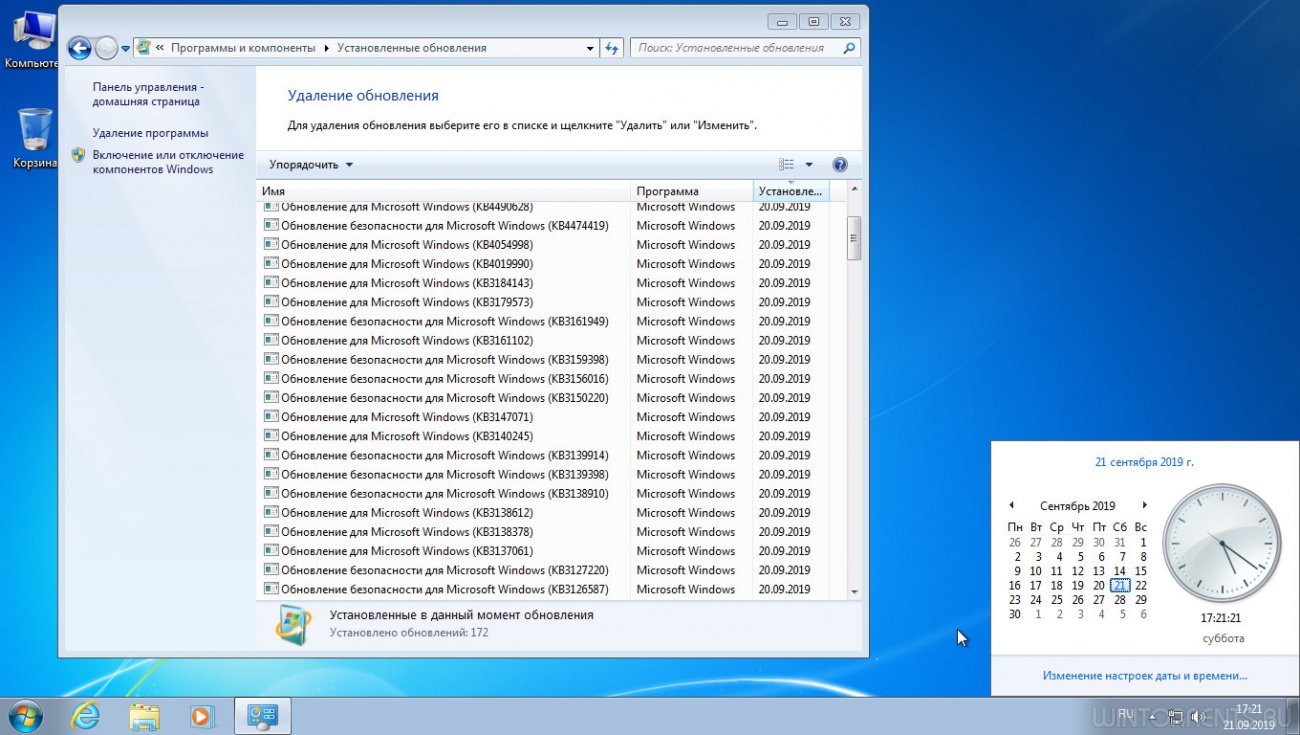
Task: Click icon of security update KB3161949
Action: [x=271, y=321]
